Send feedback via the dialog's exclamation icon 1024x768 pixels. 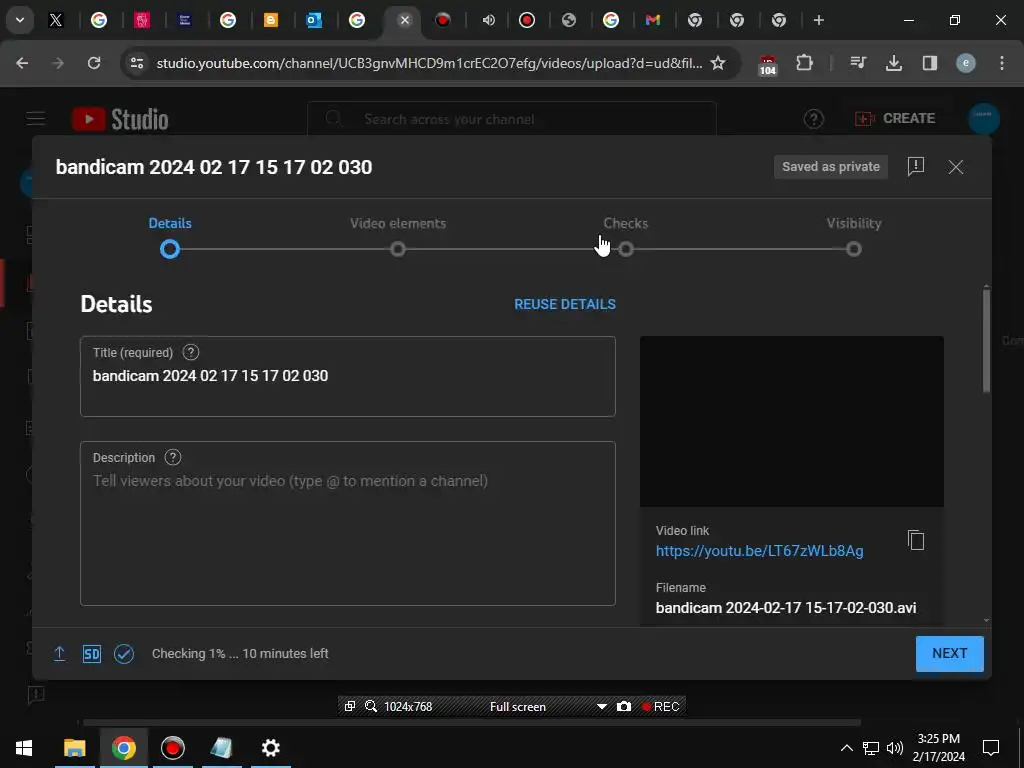pos(916,167)
